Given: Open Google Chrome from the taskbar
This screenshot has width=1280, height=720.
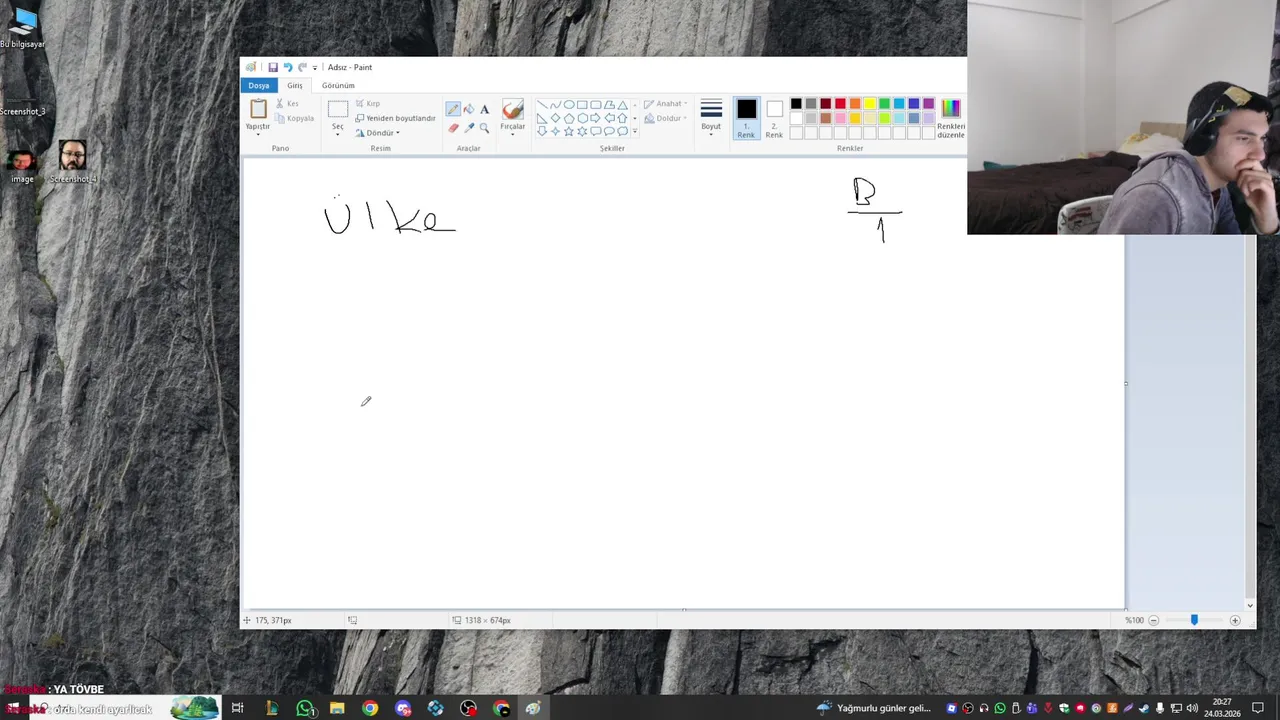Looking at the screenshot, I should [x=370, y=708].
